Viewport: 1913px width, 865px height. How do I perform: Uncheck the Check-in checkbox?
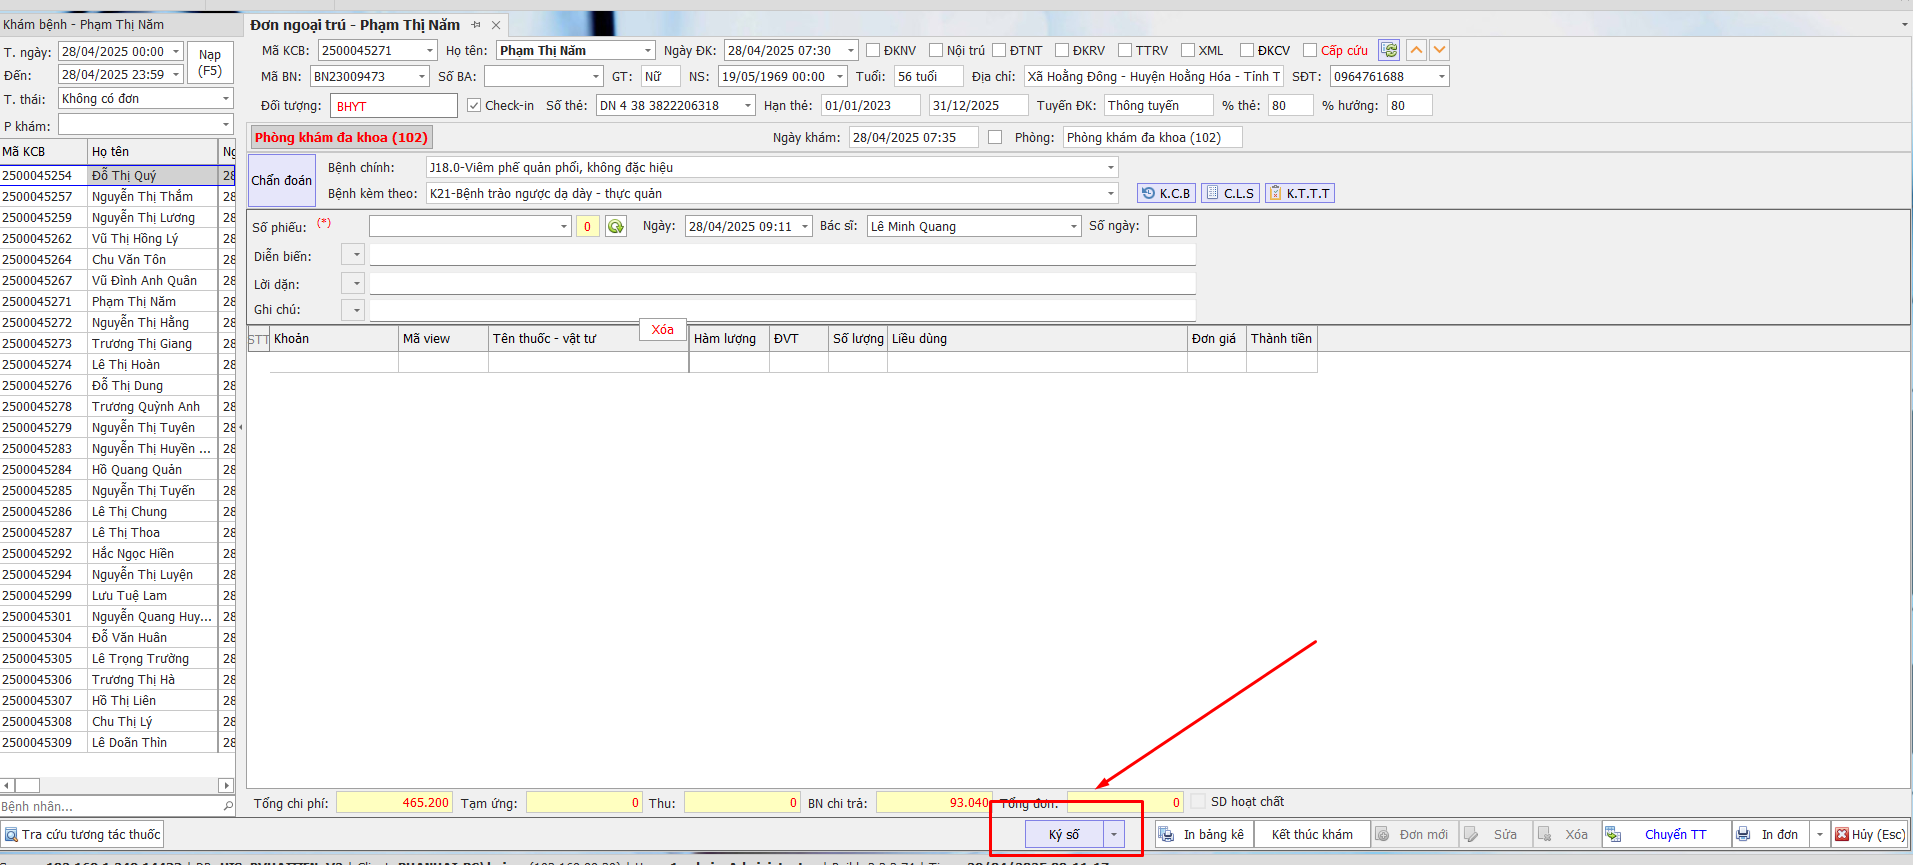point(474,105)
